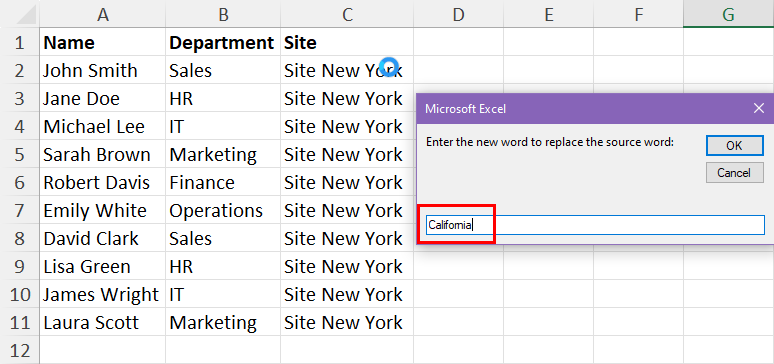Select row 7 header
The width and height of the screenshot is (774, 364).
point(20,210)
